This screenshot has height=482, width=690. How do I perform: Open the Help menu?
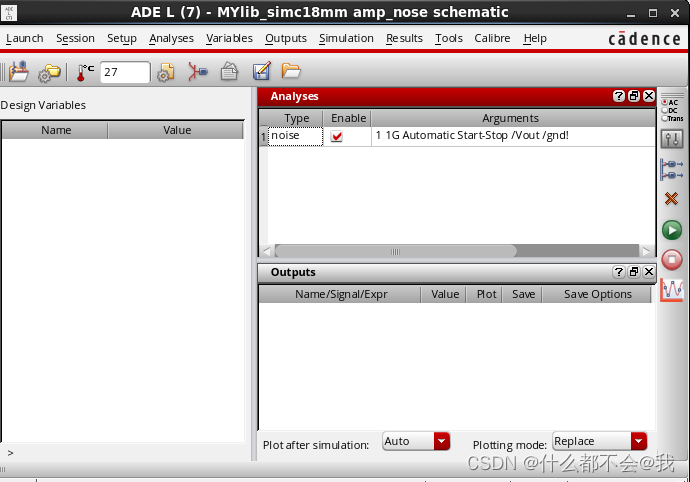point(535,38)
